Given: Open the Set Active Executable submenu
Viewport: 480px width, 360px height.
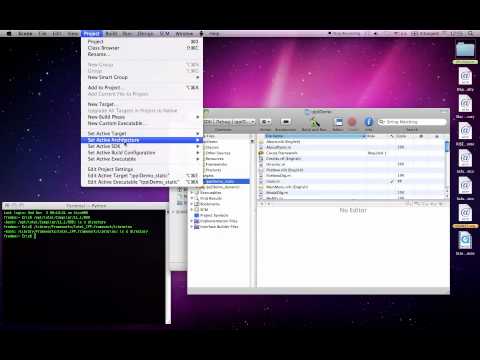Looking at the screenshot, I should (143, 159).
